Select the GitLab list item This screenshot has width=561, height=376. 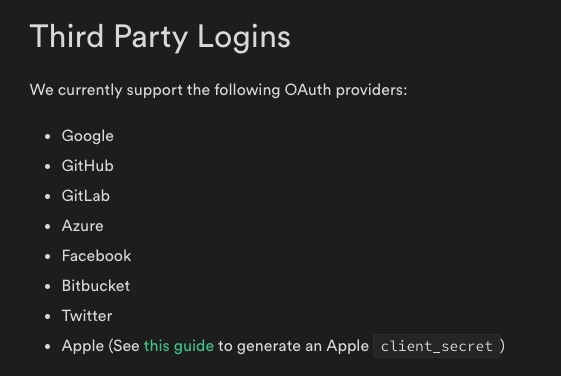coord(86,196)
